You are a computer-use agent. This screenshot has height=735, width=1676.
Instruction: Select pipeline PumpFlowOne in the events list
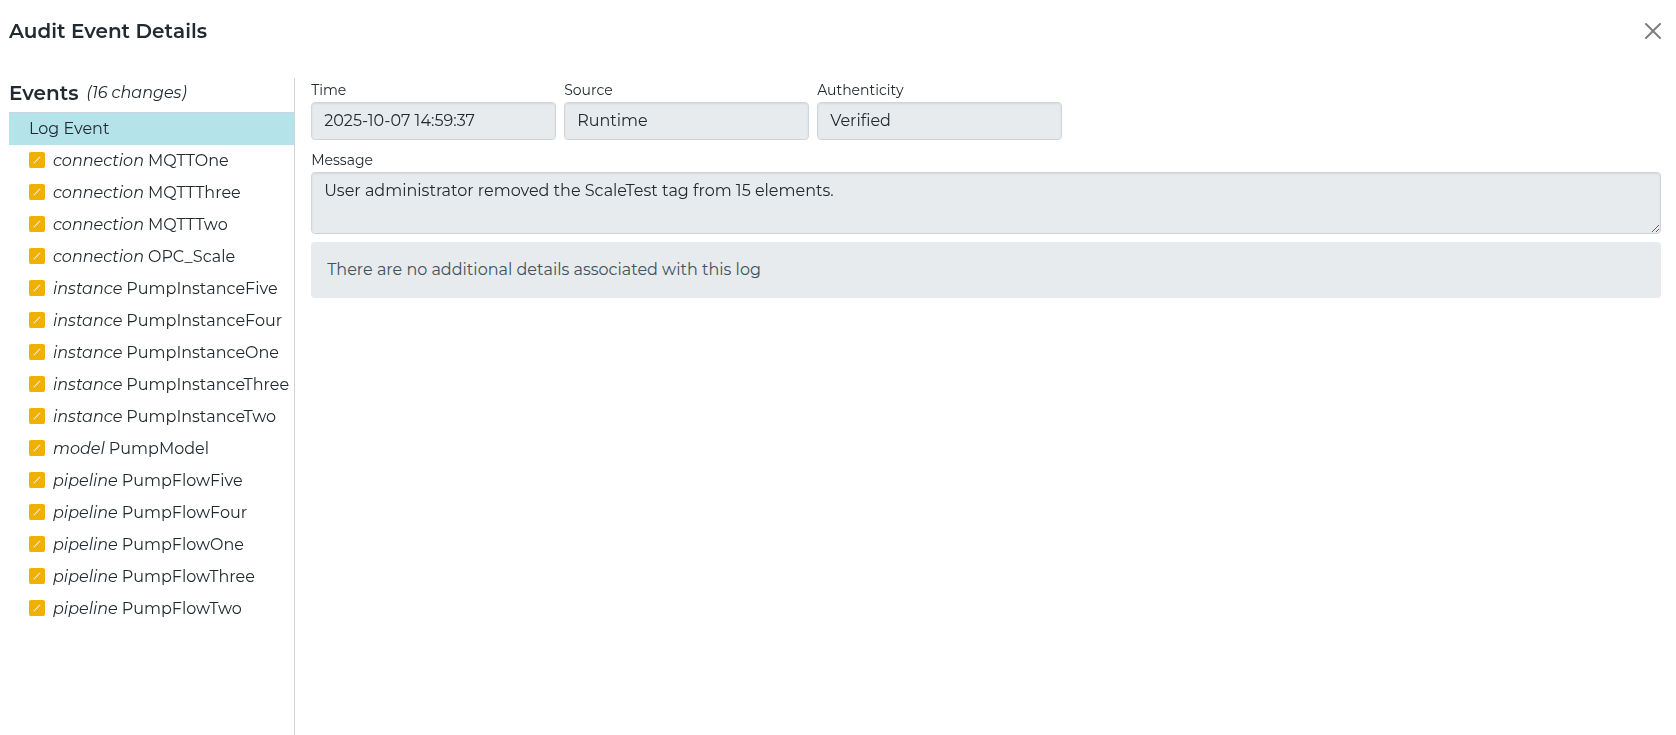click(x=151, y=544)
